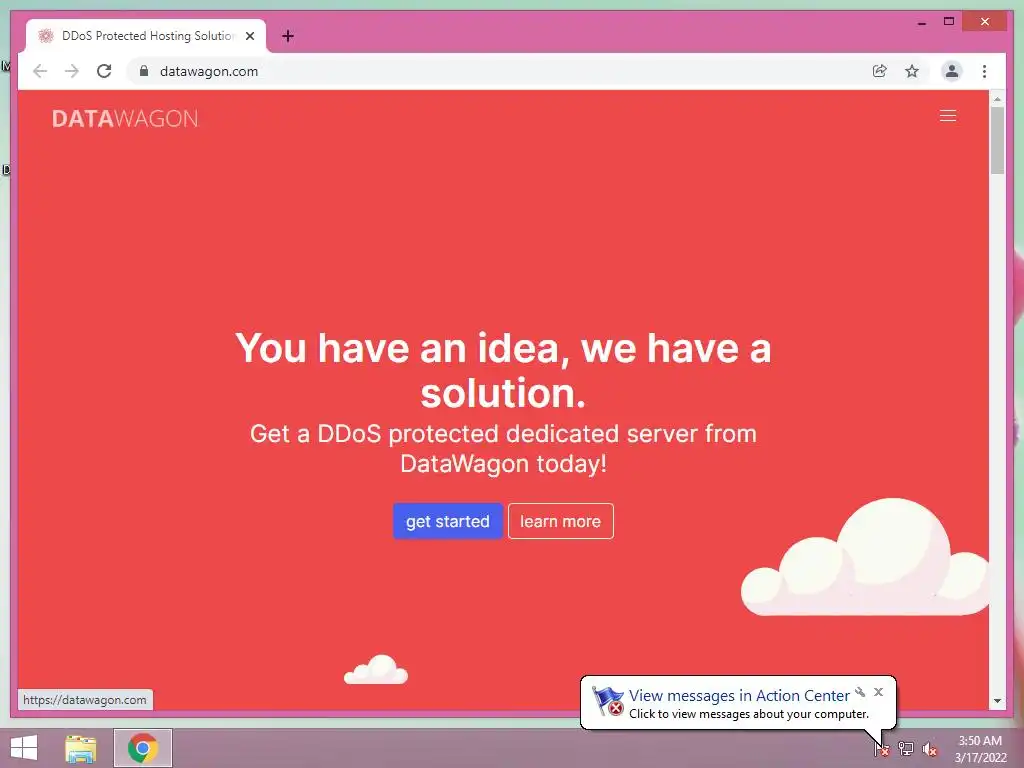Open the network tray icon
1024x768 pixels.
906,749
